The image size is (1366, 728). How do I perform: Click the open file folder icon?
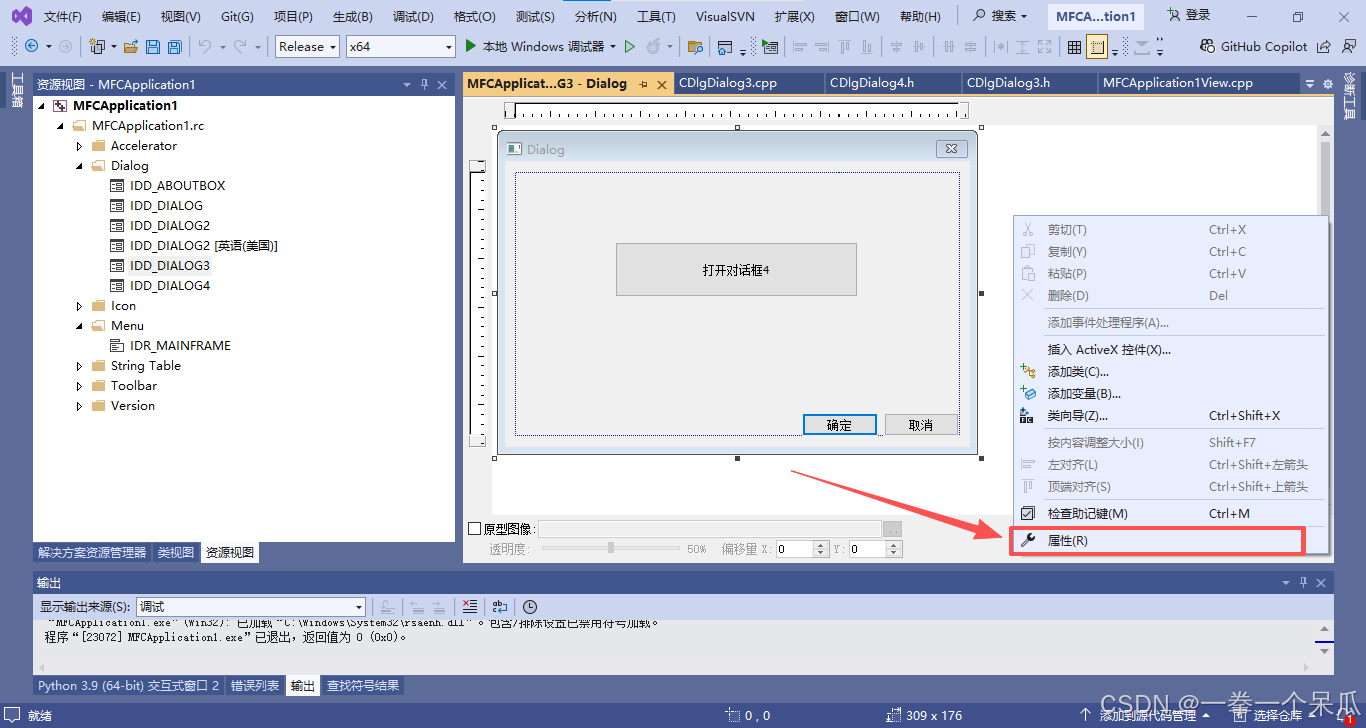131,46
